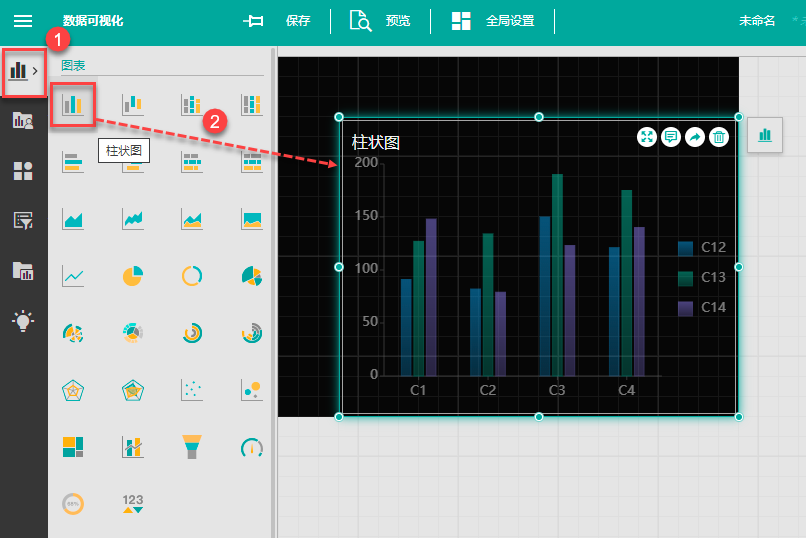Select the jagged band area chart icon
This screenshot has width=806, height=538.
(133, 219)
